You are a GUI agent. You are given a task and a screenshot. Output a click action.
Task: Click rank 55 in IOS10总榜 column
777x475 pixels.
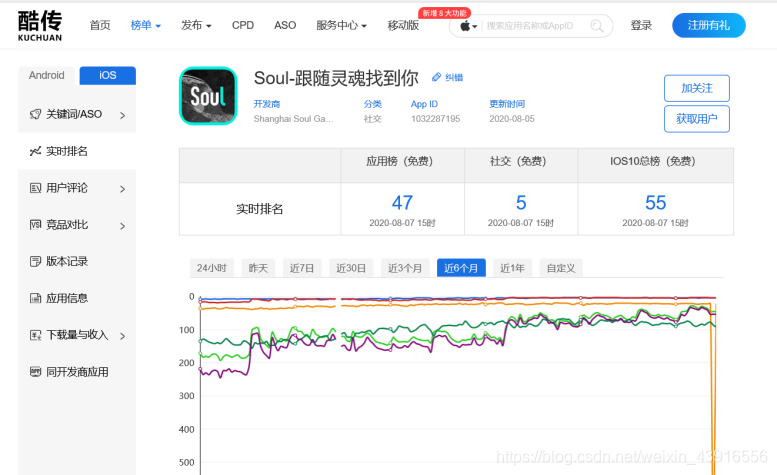(x=655, y=203)
